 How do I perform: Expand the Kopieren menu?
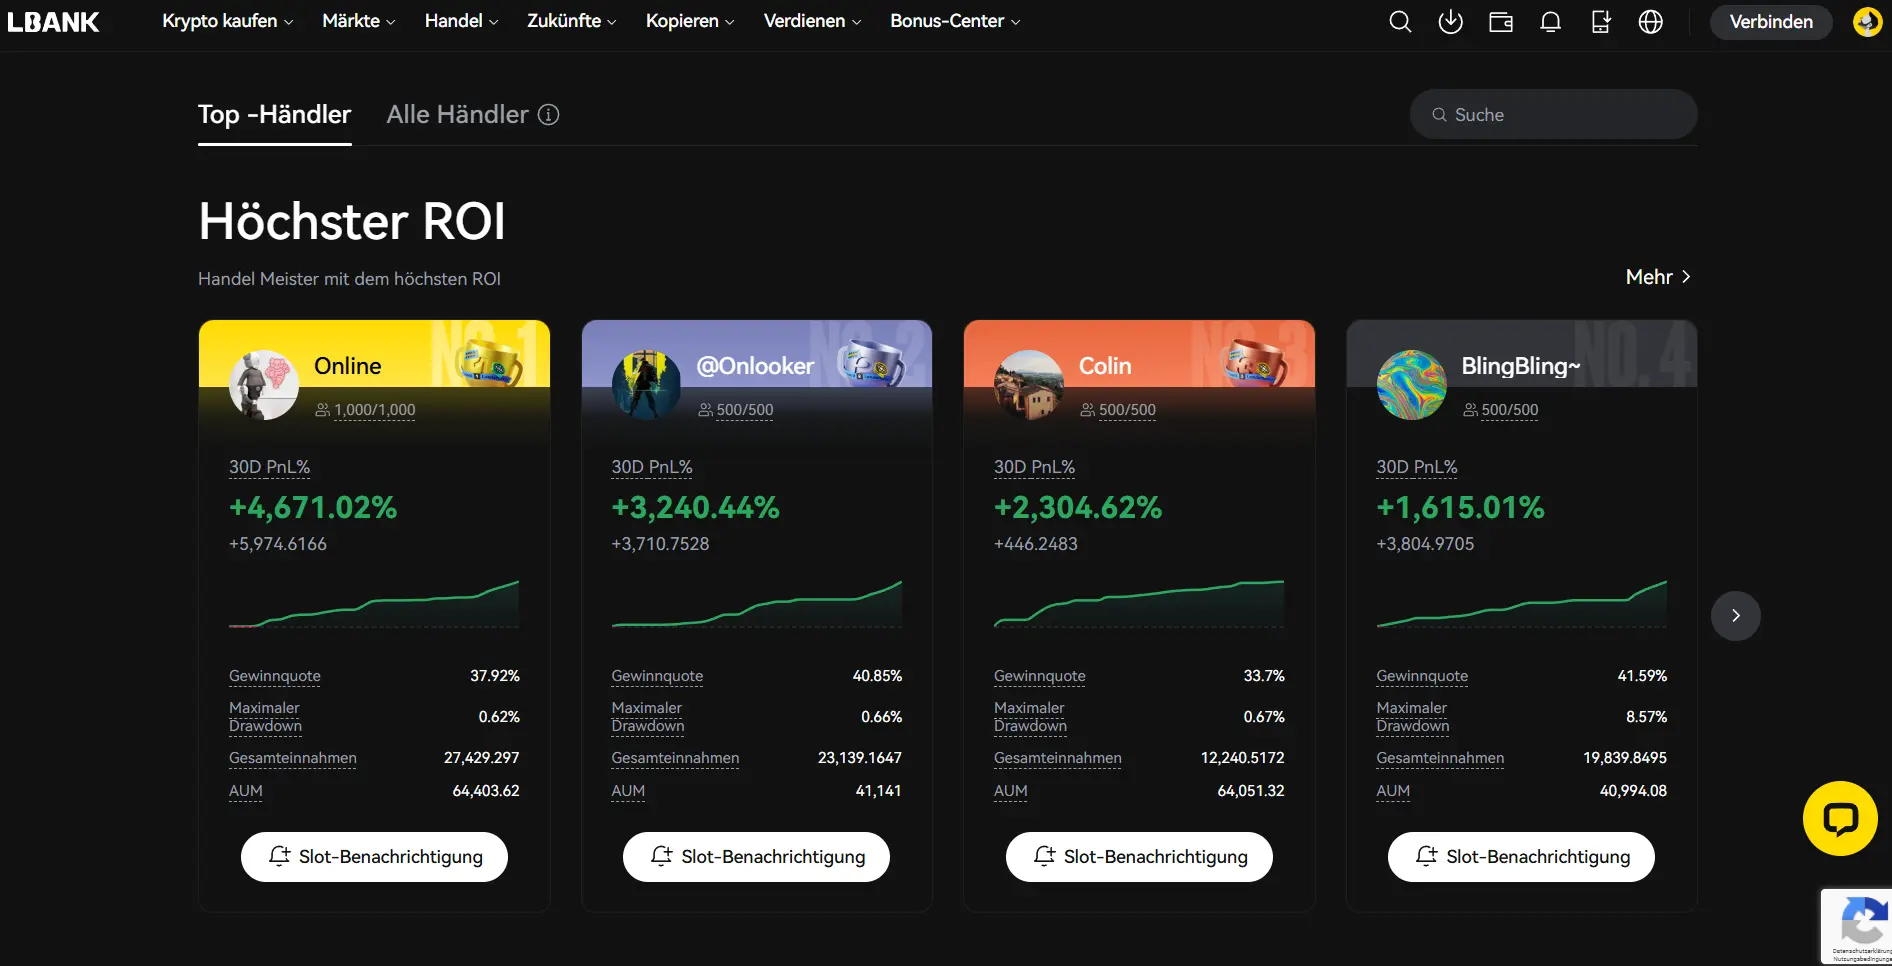coord(690,21)
